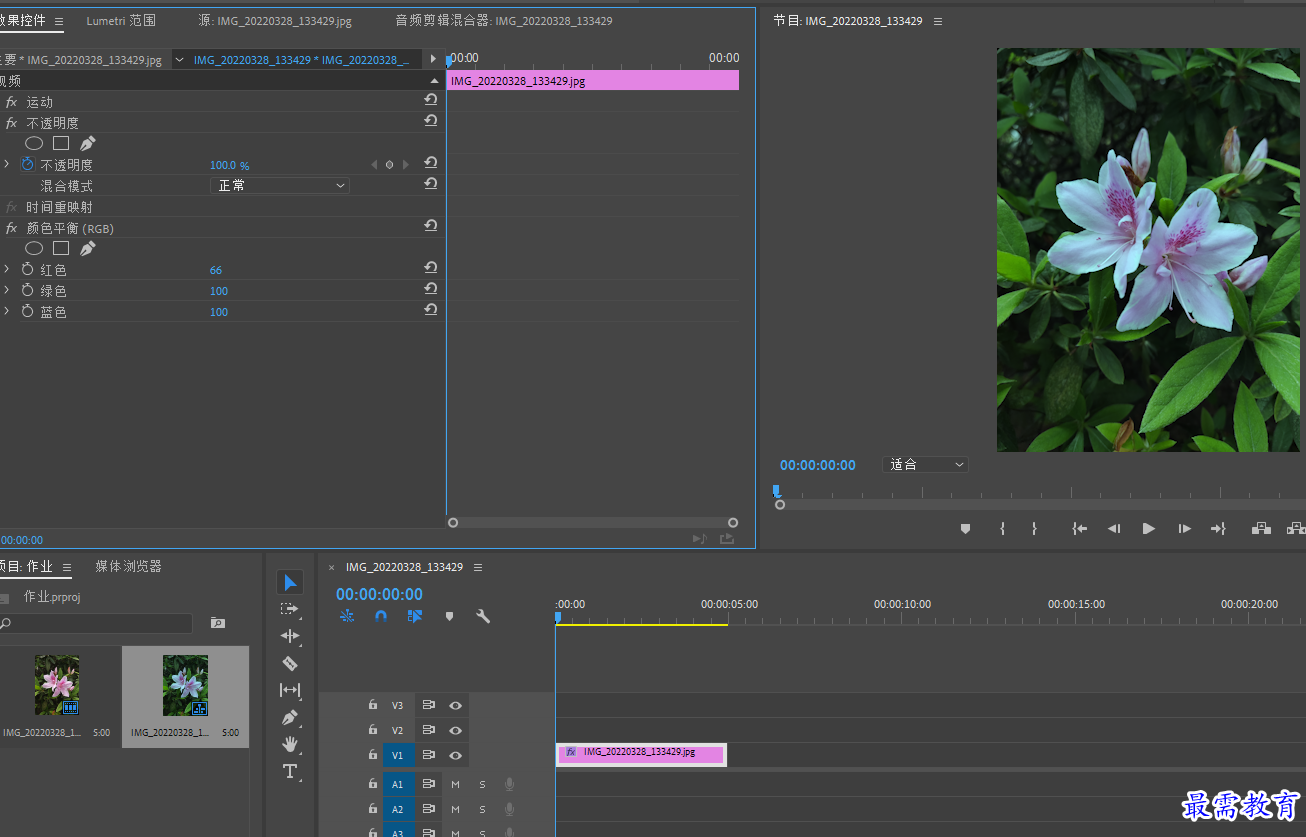Mark Out point in program monitor
The image size is (1306, 837).
click(1034, 529)
